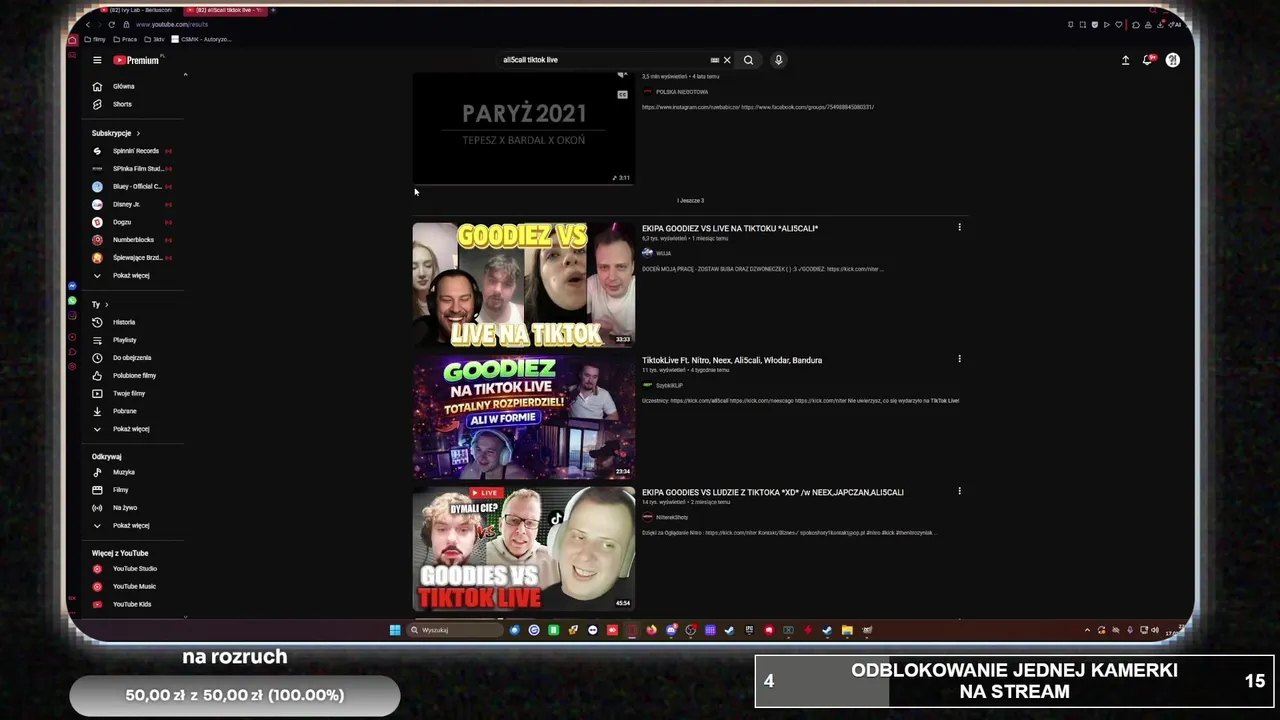Expand Pokaż więcej under Subskrypcje

tap(131, 276)
